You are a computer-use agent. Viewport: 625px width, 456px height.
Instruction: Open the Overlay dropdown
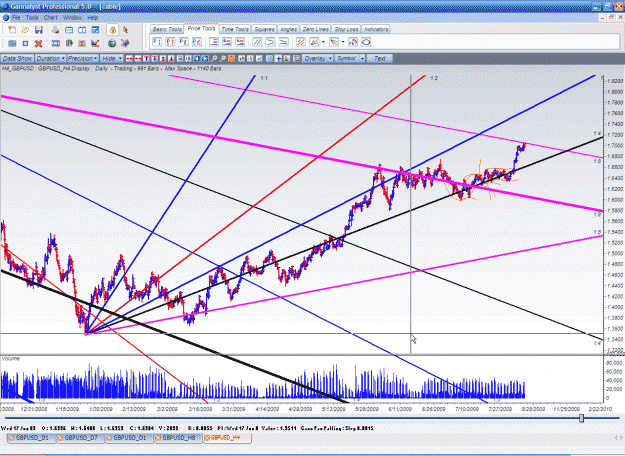click(318, 59)
